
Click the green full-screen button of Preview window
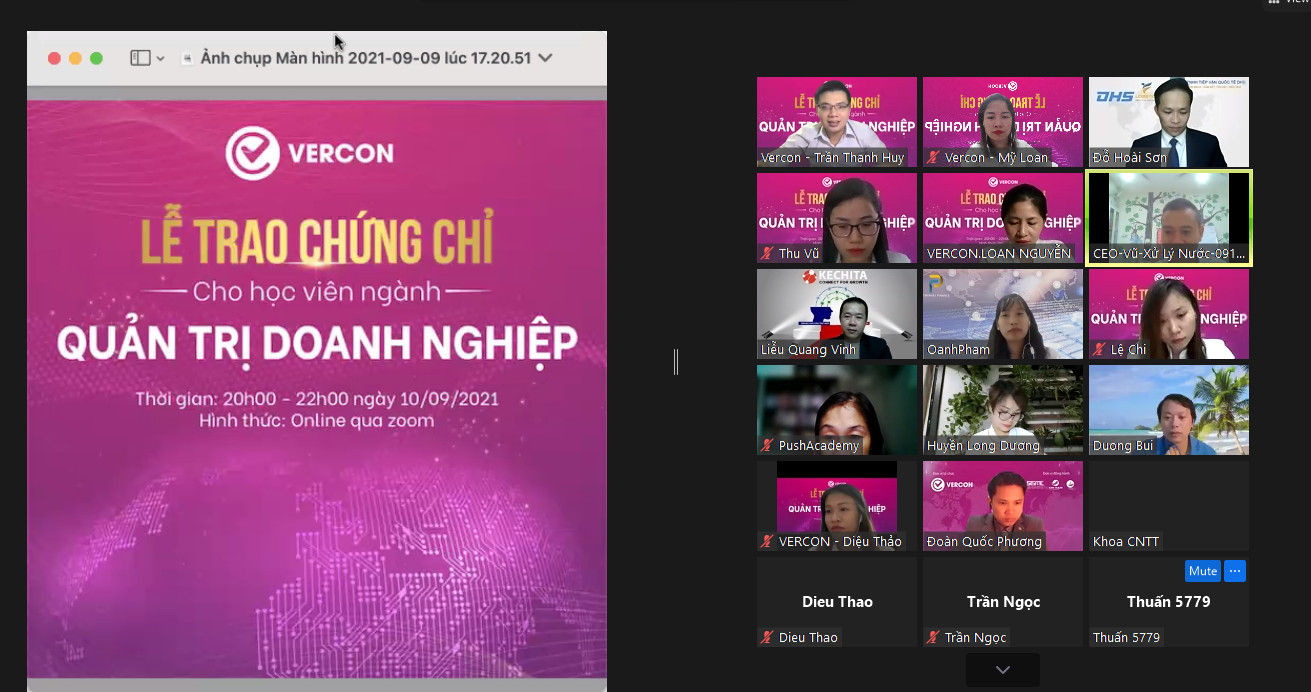96,58
